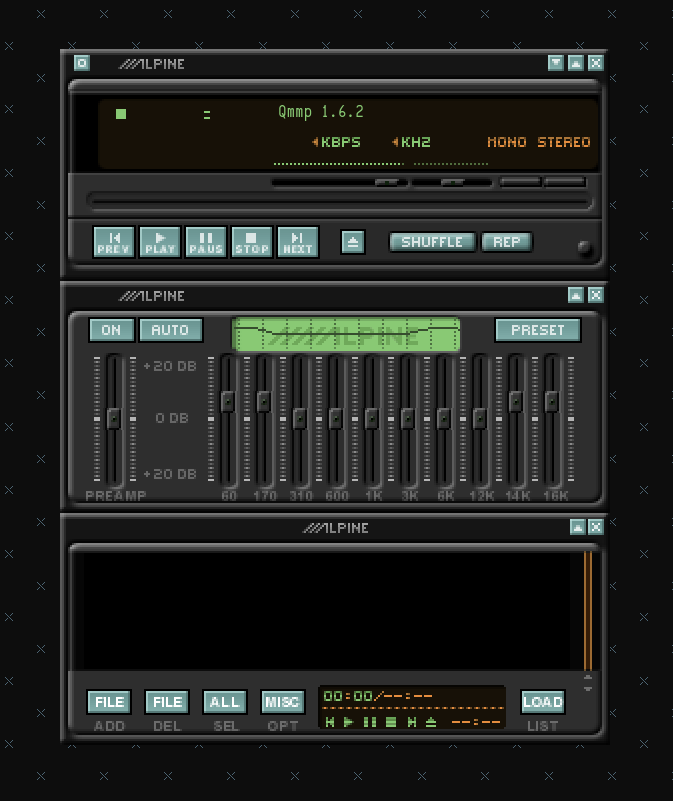Toggle playlist window button in main player
This screenshot has width=673, height=801.
[565, 181]
